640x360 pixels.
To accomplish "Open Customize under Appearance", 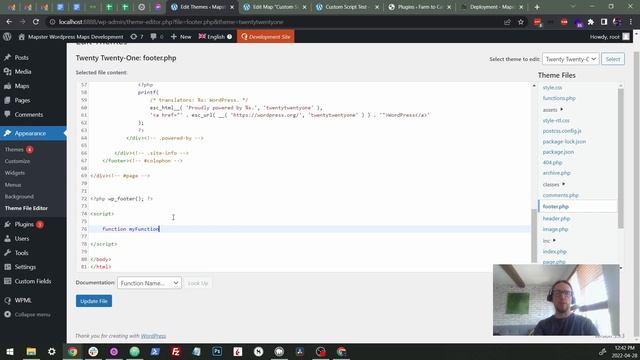I will tap(17, 161).
